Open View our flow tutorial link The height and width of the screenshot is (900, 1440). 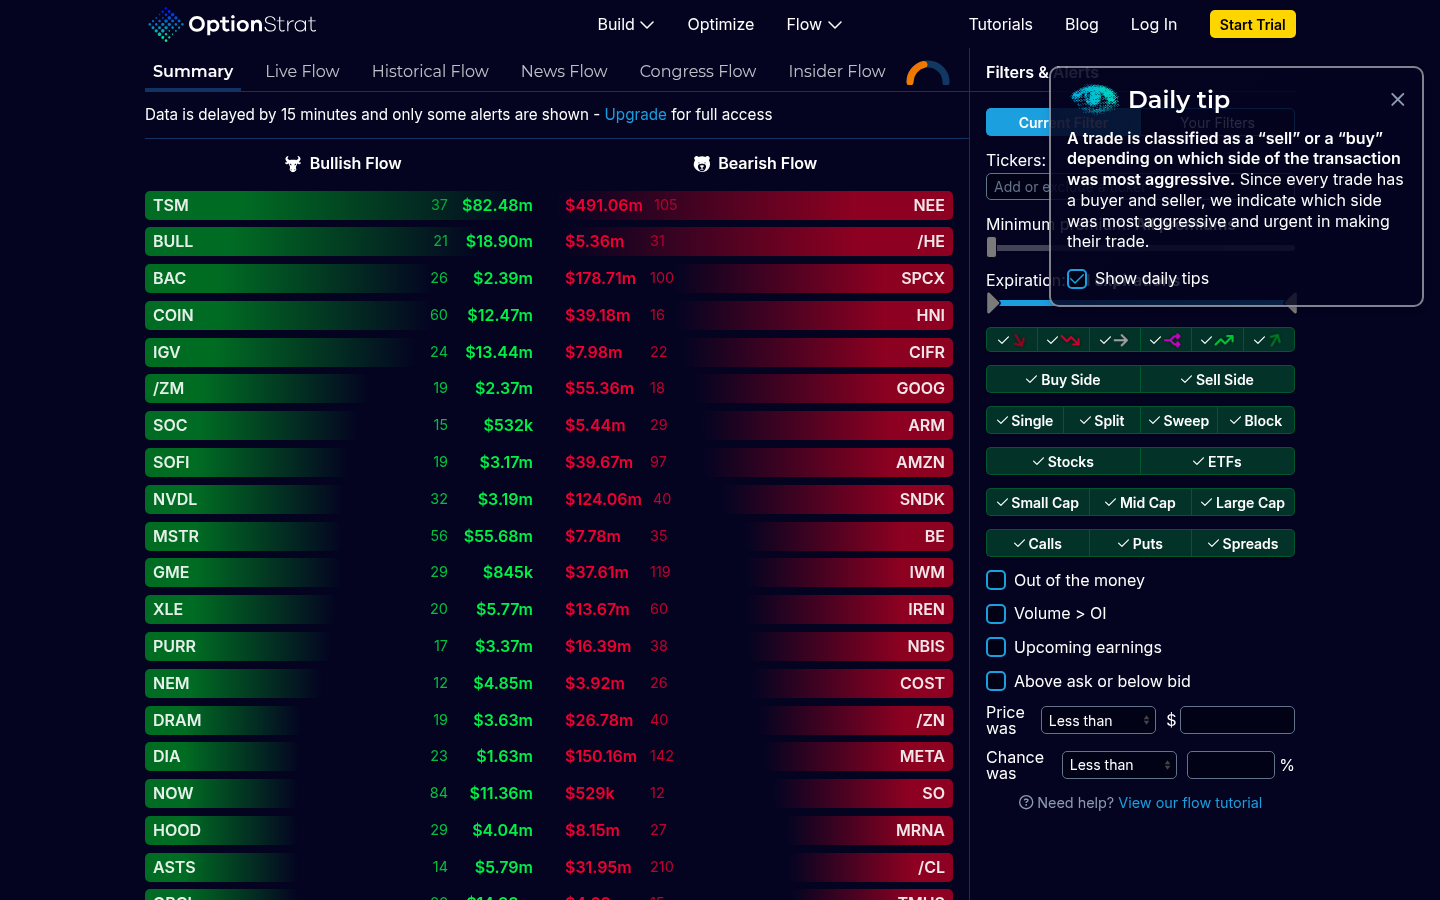coord(1190,802)
